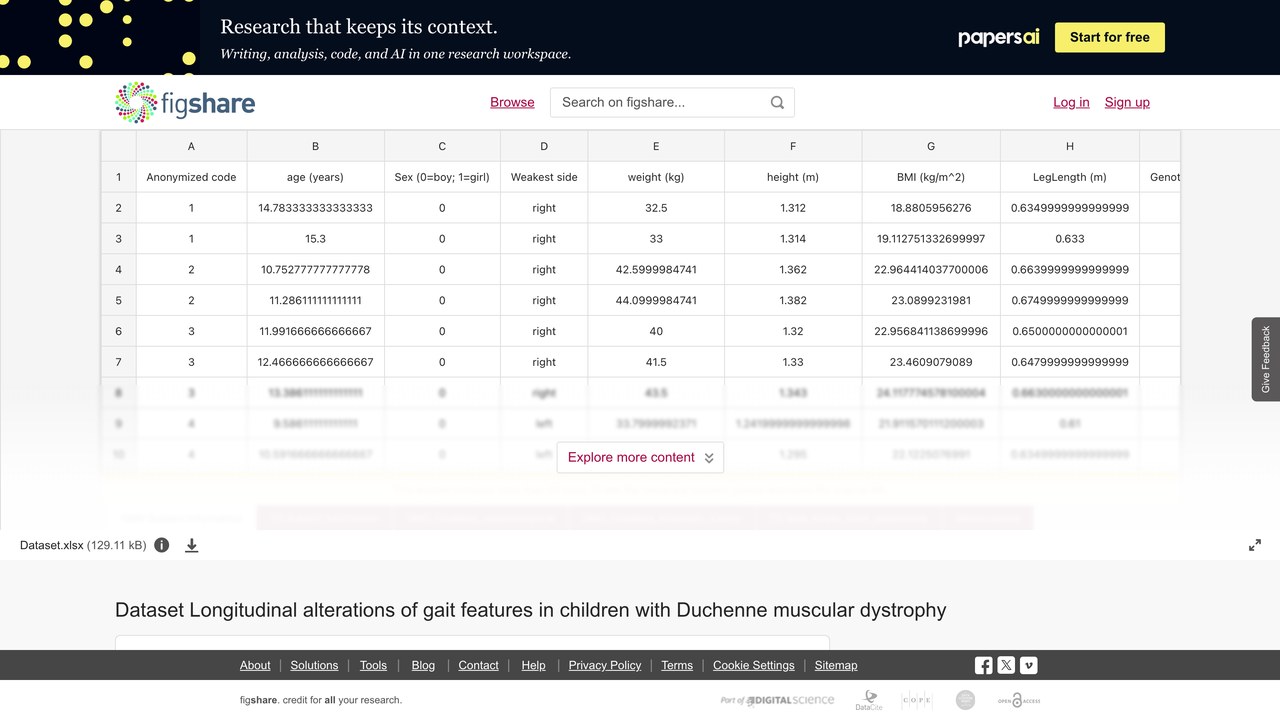Viewport: 1280px width, 720px height.
Task: Expand viewer to fullscreen
Action: click(1255, 545)
